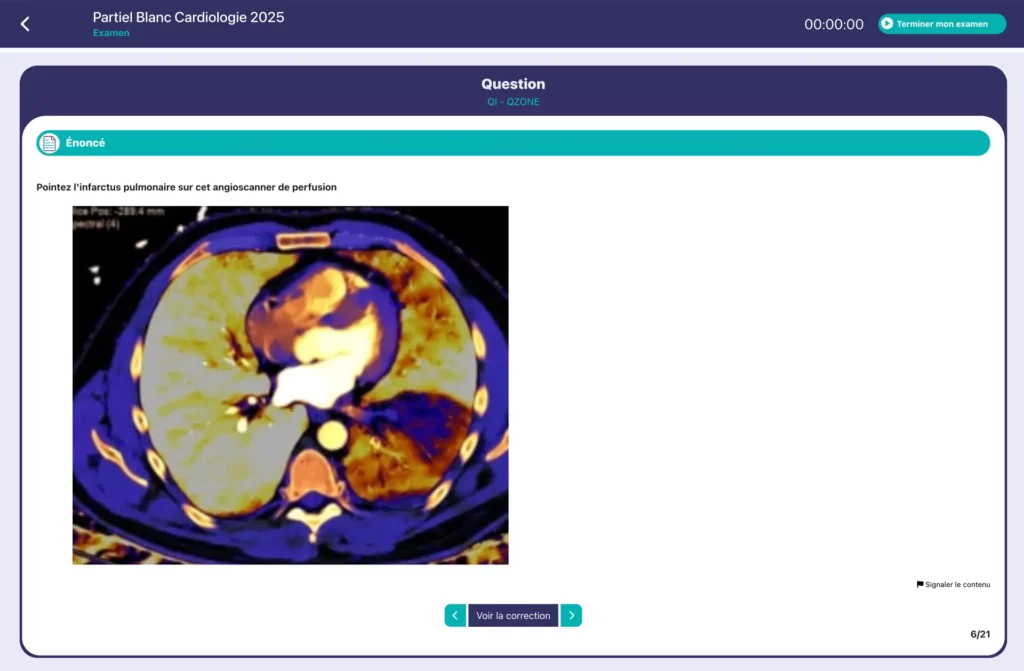Open Voir la correction
This screenshot has width=1024, height=671.
[x=513, y=615]
